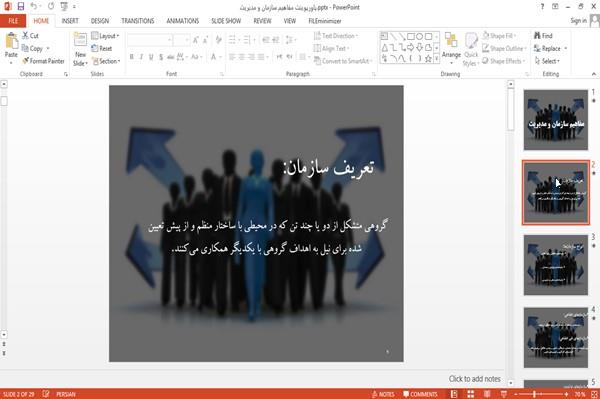Click the PERSIAN language indicator

click(66, 394)
